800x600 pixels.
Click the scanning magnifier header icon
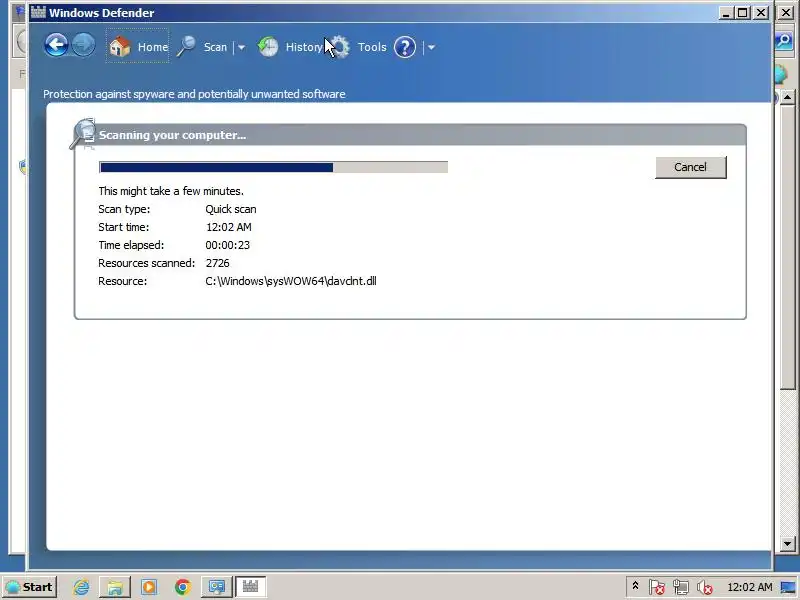coord(83,134)
